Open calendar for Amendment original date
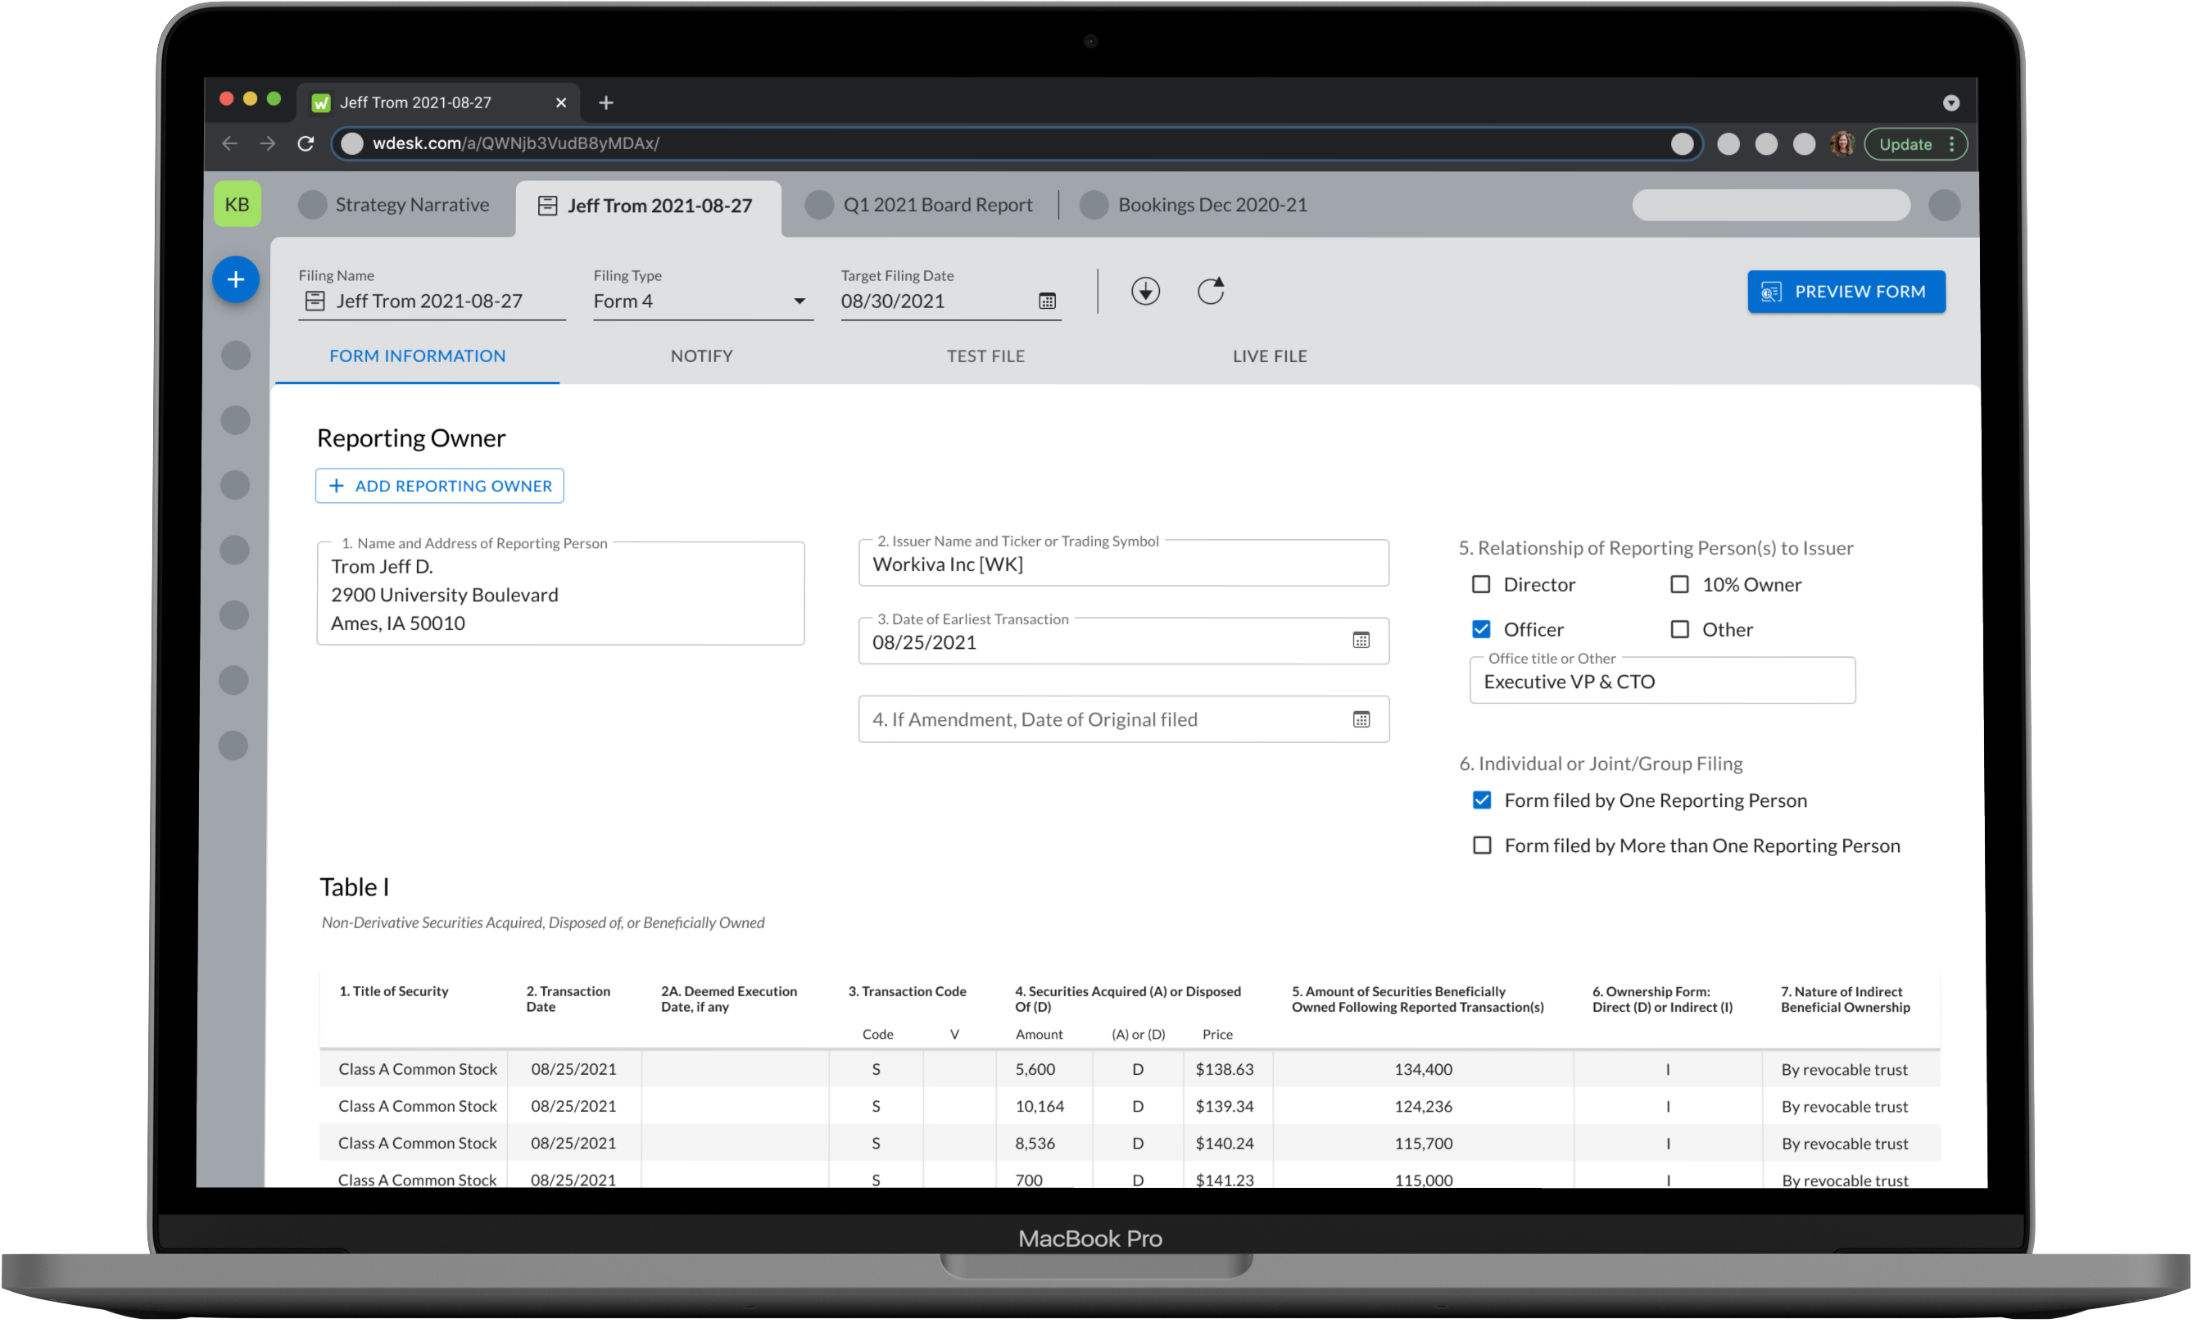 [x=1361, y=719]
